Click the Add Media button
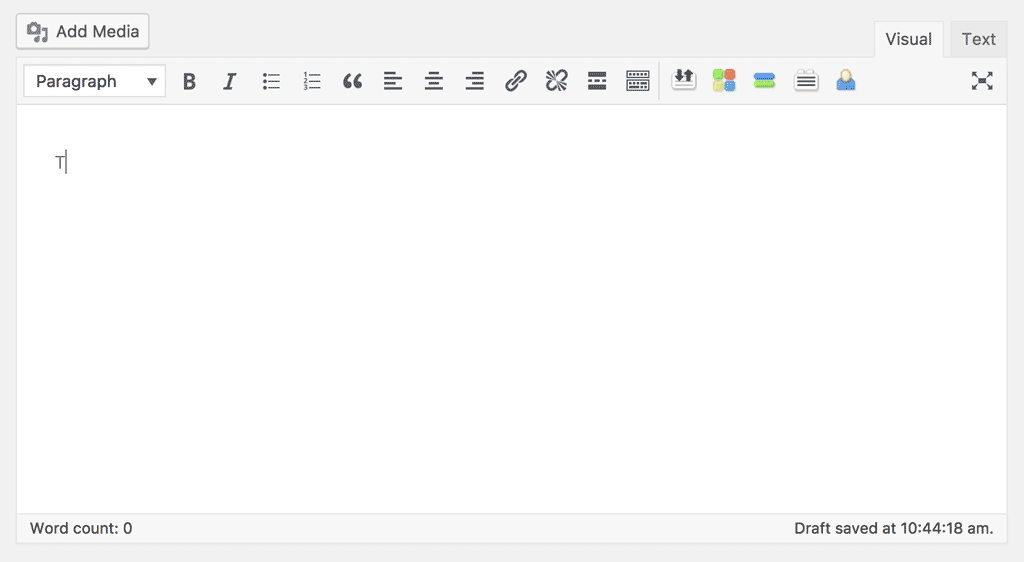The width and height of the screenshot is (1024, 562). point(83,32)
